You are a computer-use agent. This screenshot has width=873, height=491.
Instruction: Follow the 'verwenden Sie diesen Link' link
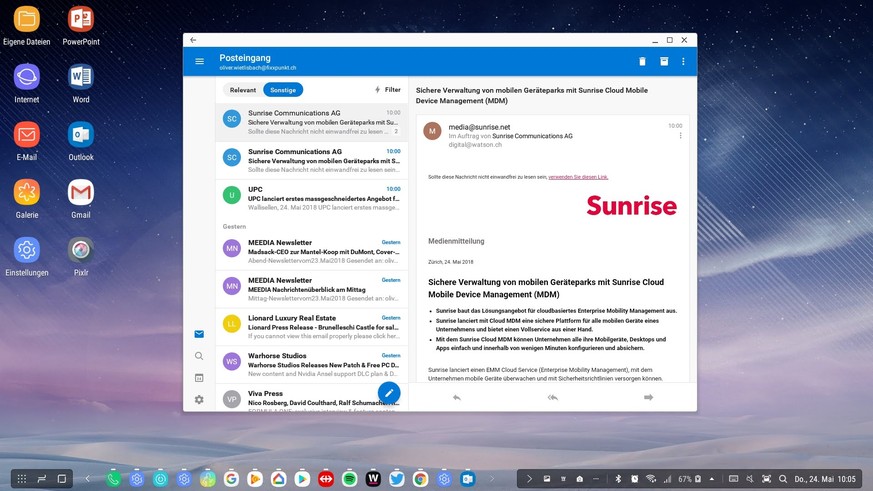[x=578, y=177]
